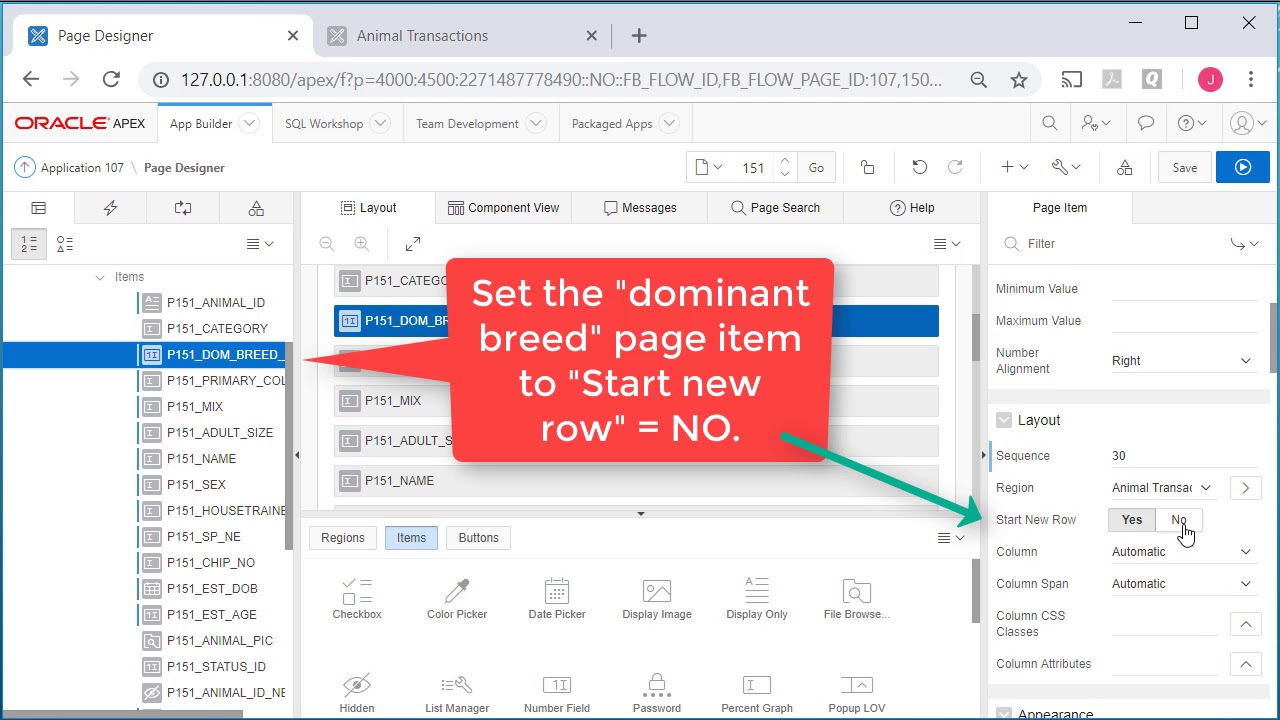The image size is (1280, 720).
Task: Toggle the component list view button
Action: (65, 244)
